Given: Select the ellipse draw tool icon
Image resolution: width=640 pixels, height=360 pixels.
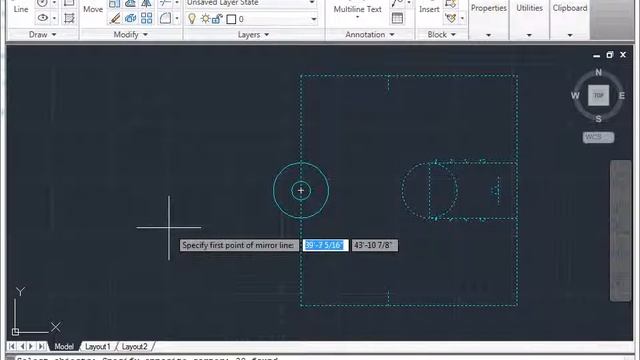Looking at the screenshot, I should [42, 18].
